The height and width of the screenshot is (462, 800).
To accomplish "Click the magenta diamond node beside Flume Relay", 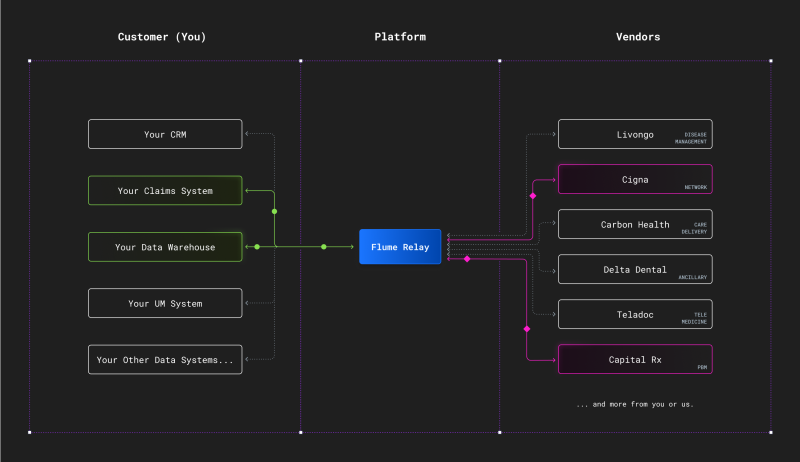I will (x=467, y=259).
